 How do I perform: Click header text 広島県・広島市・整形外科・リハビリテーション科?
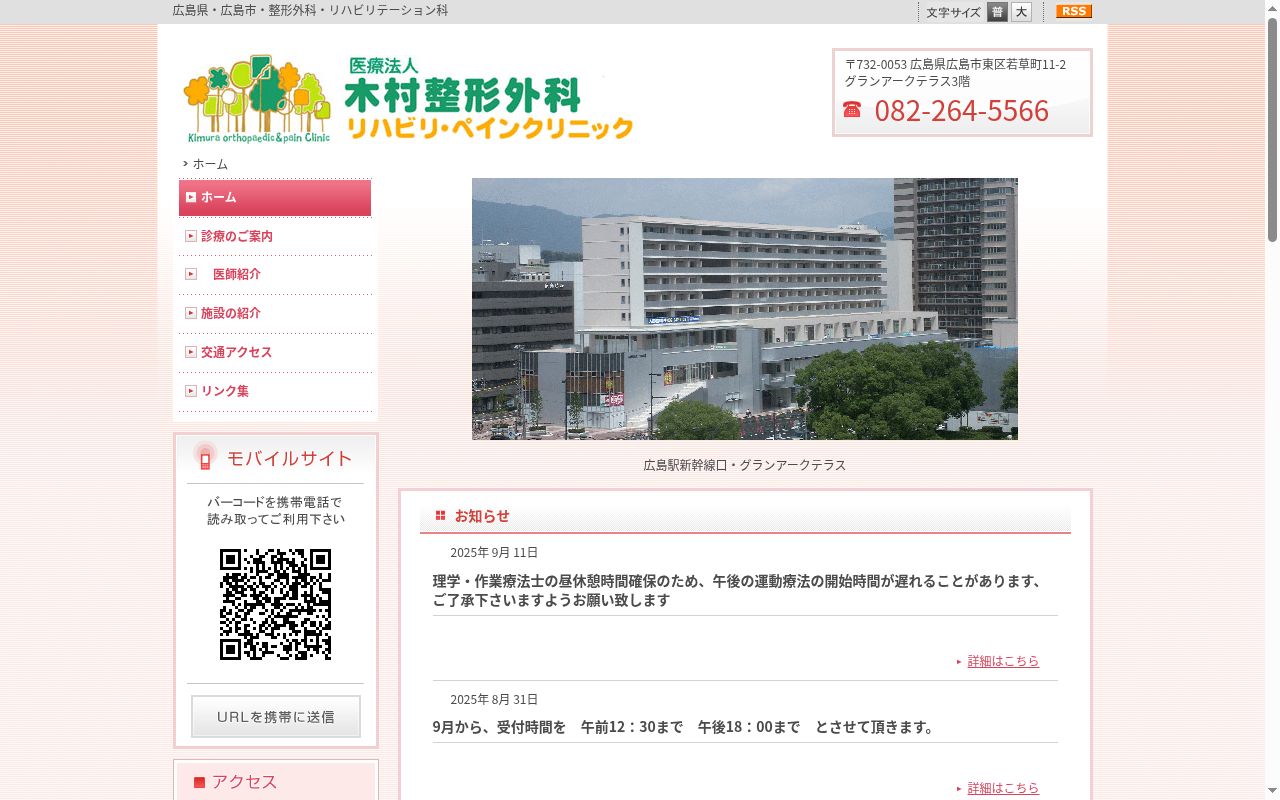click(x=310, y=10)
